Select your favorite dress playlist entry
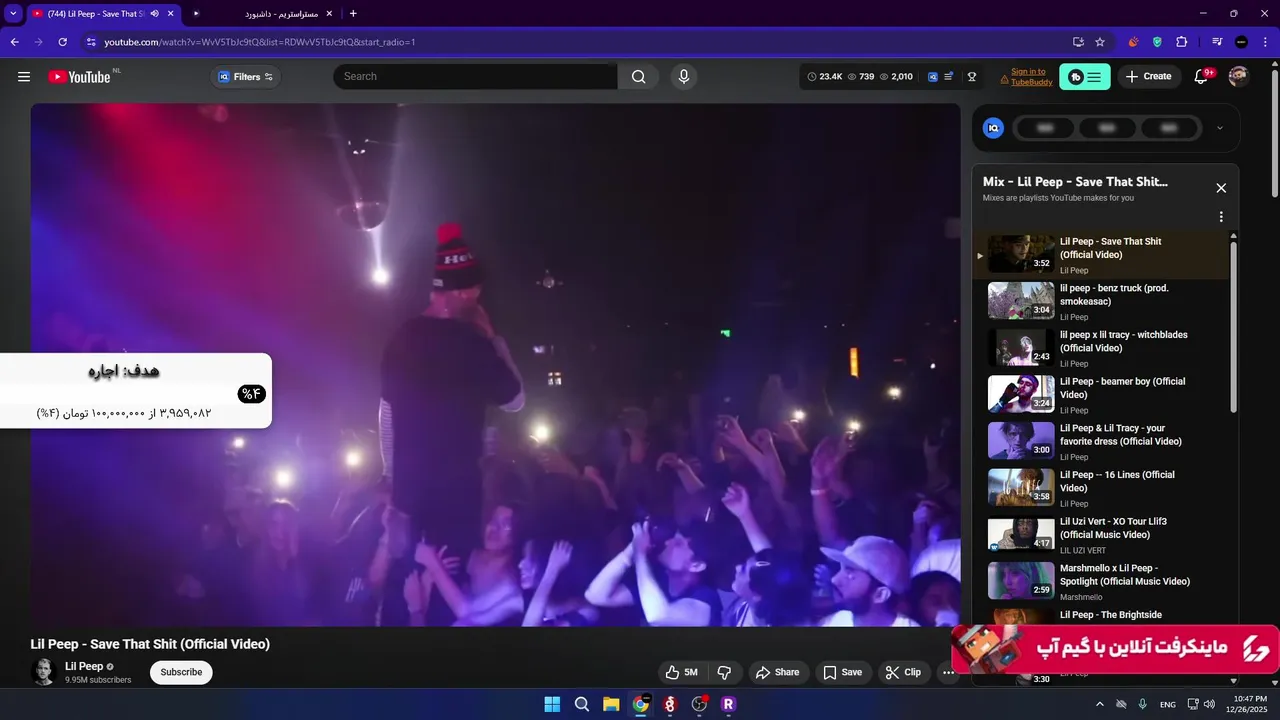Screen dimensions: 1280x720 coord(1101,441)
